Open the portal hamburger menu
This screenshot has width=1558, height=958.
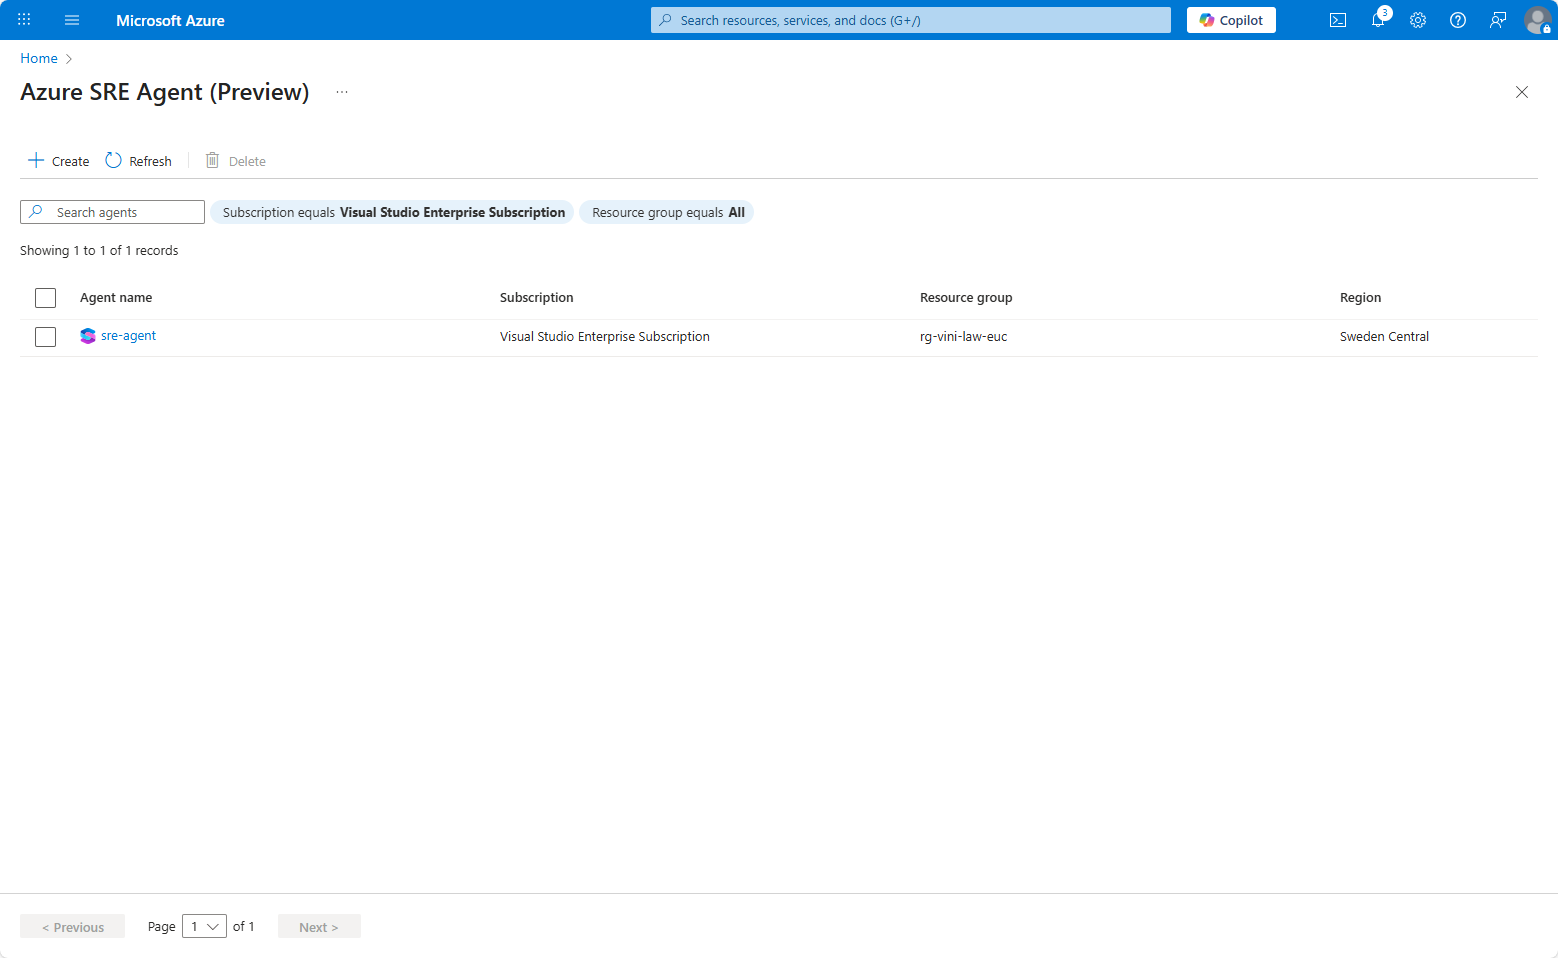point(72,20)
